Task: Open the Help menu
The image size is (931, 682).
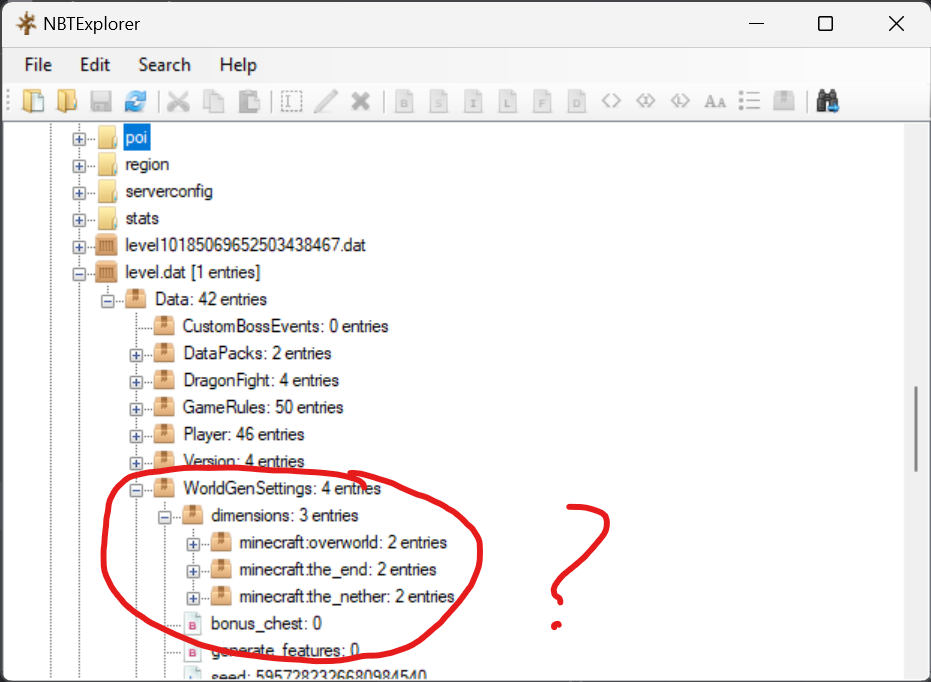Action: pyautogui.click(x=238, y=65)
